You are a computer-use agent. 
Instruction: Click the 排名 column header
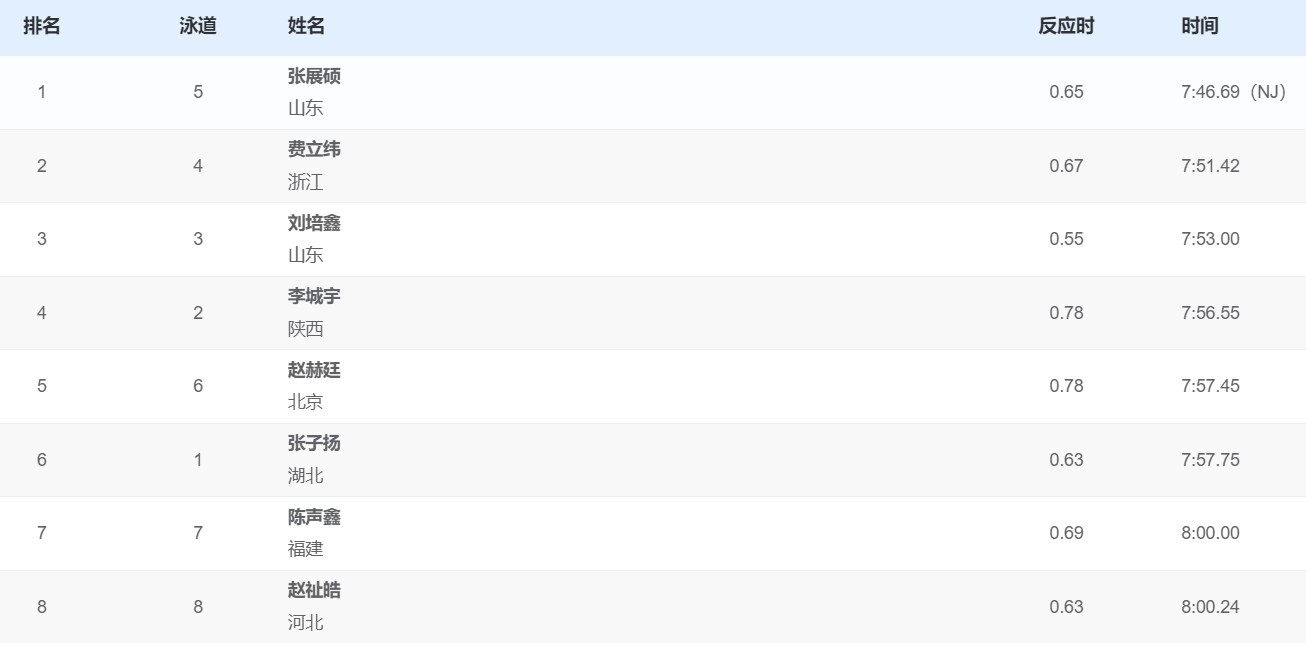[42, 26]
